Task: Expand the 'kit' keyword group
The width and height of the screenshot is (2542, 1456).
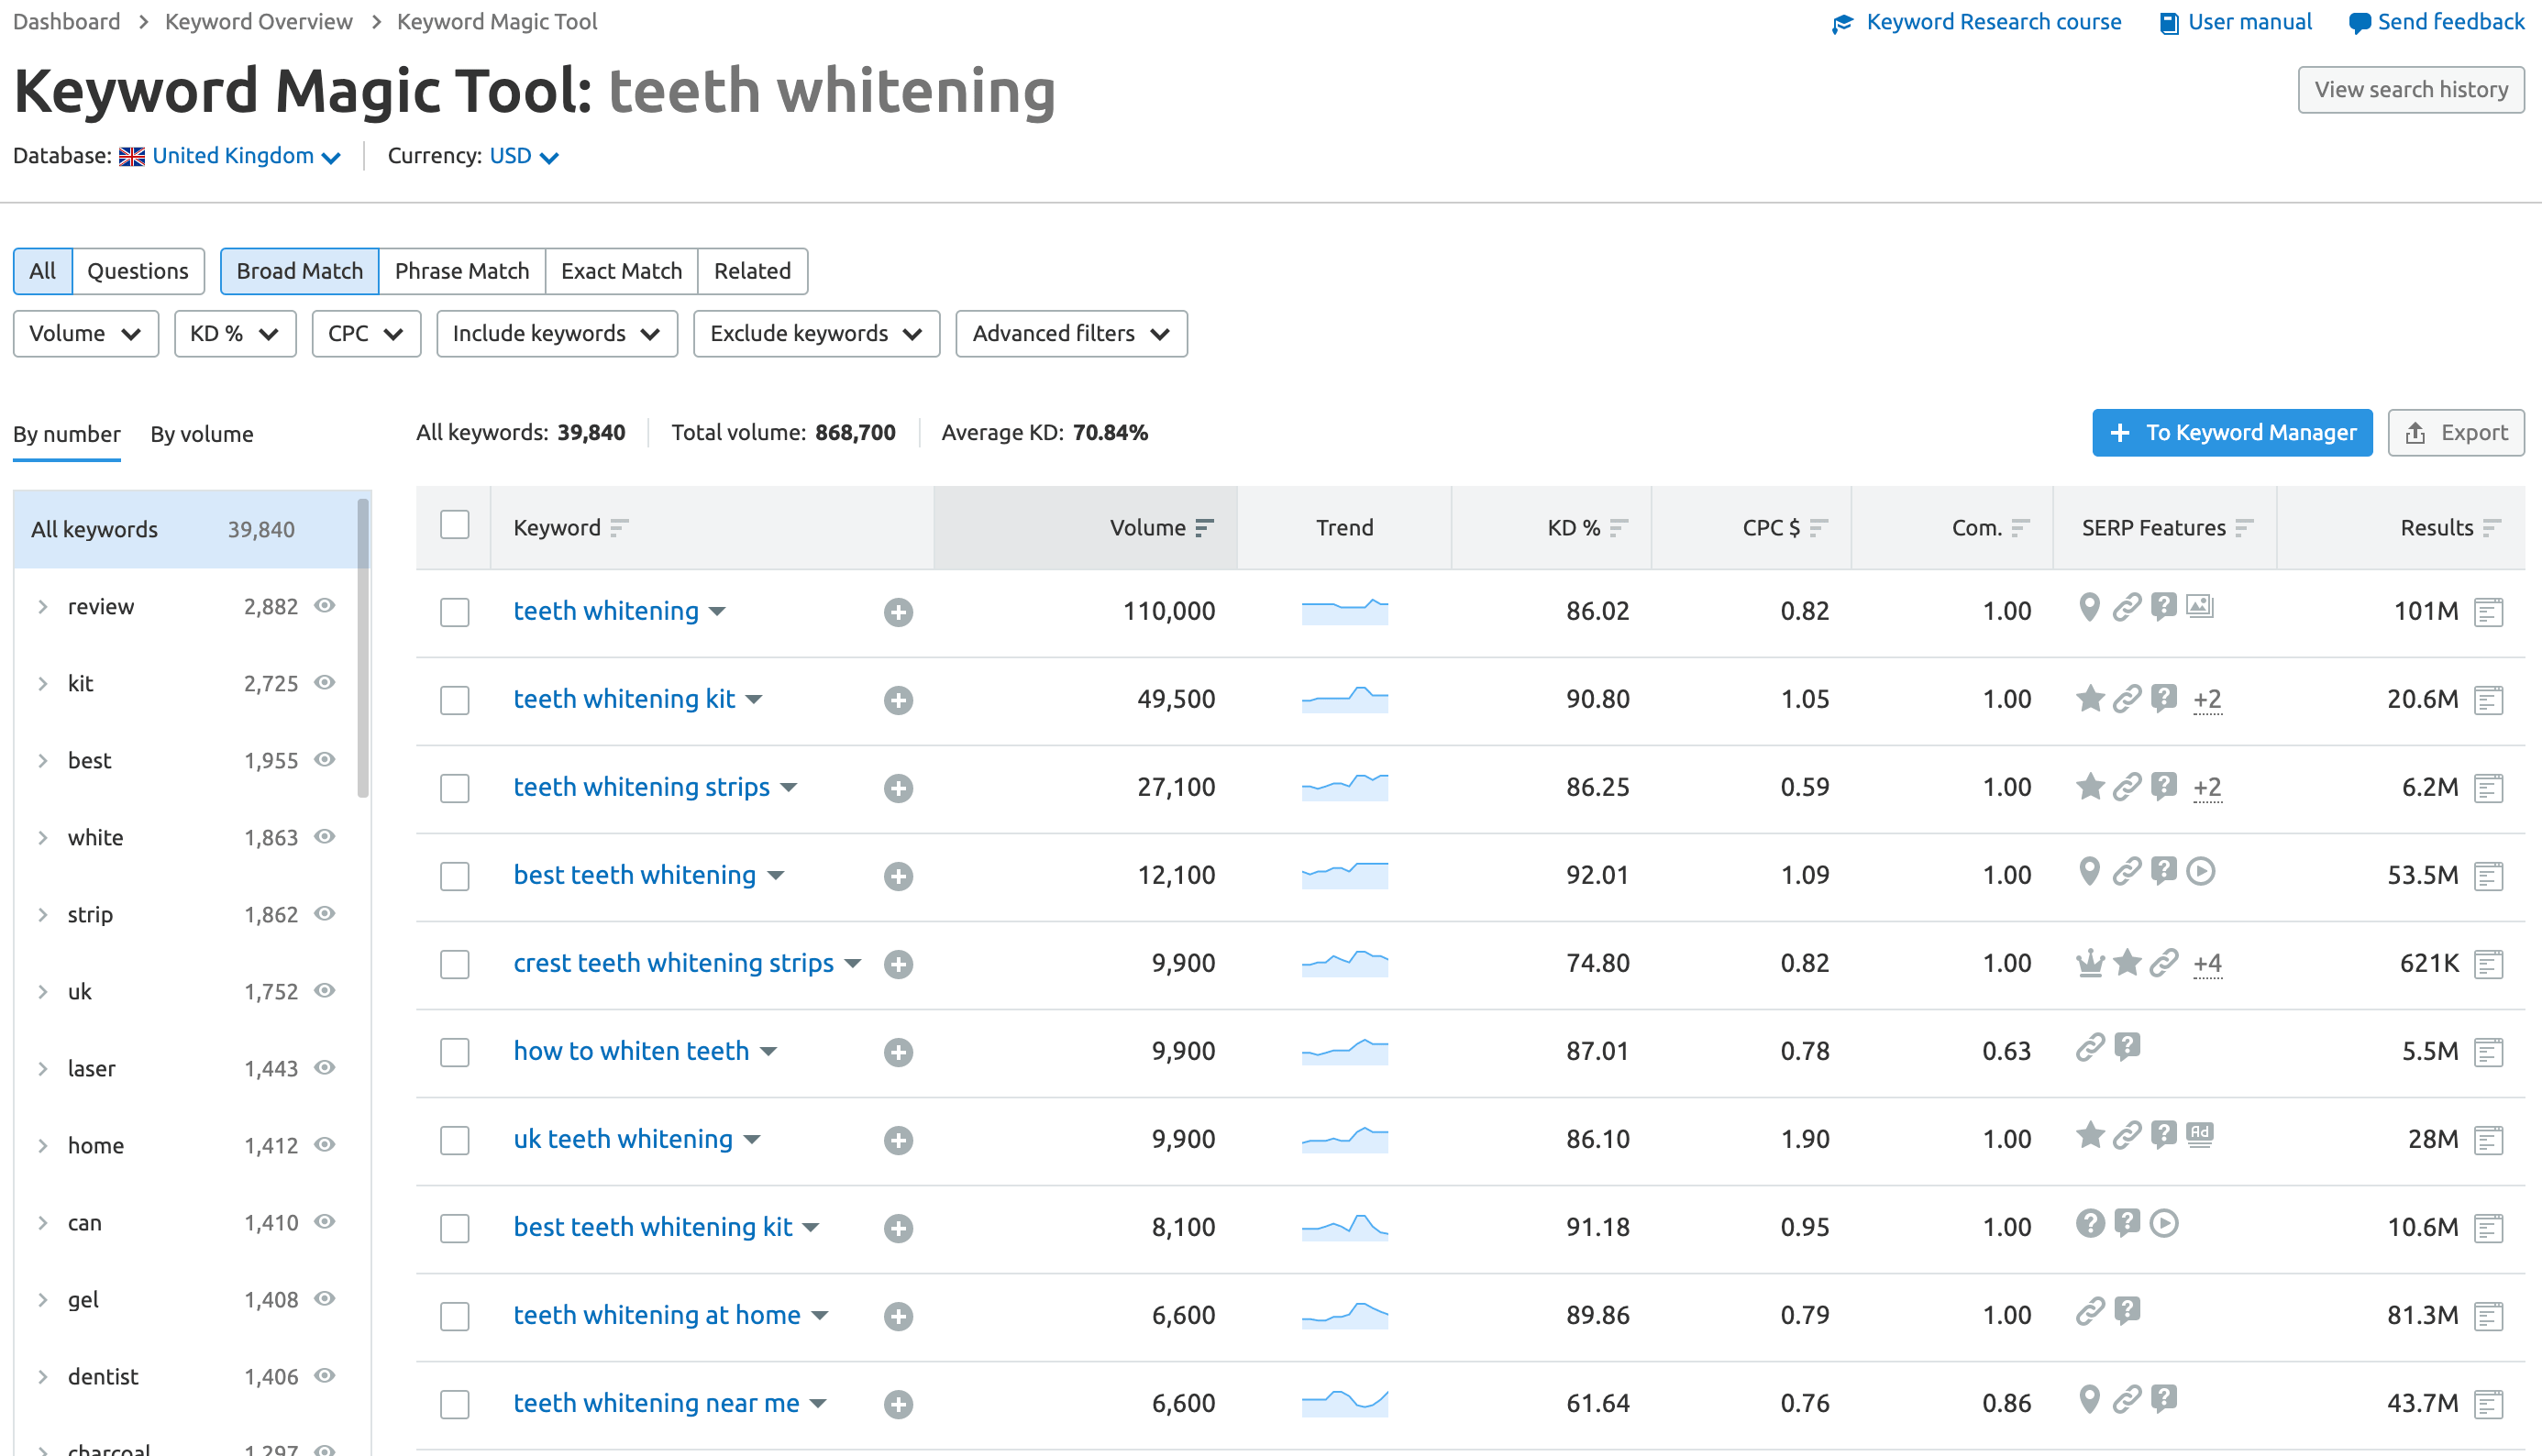Action: coord(43,683)
